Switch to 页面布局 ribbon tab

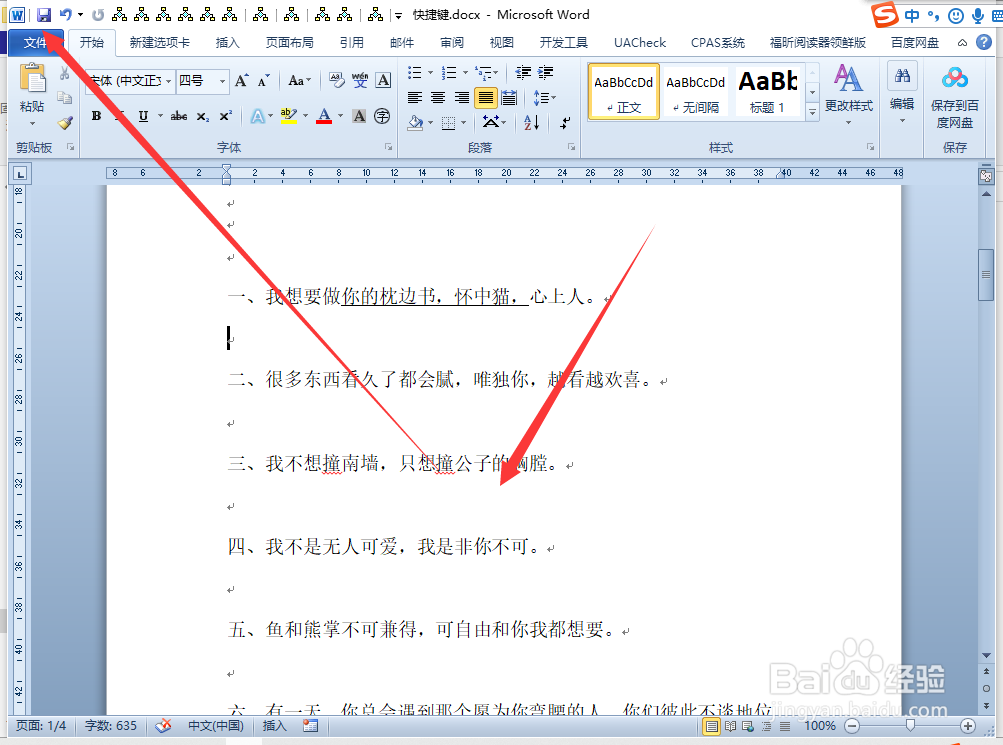pyautogui.click(x=290, y=43)
